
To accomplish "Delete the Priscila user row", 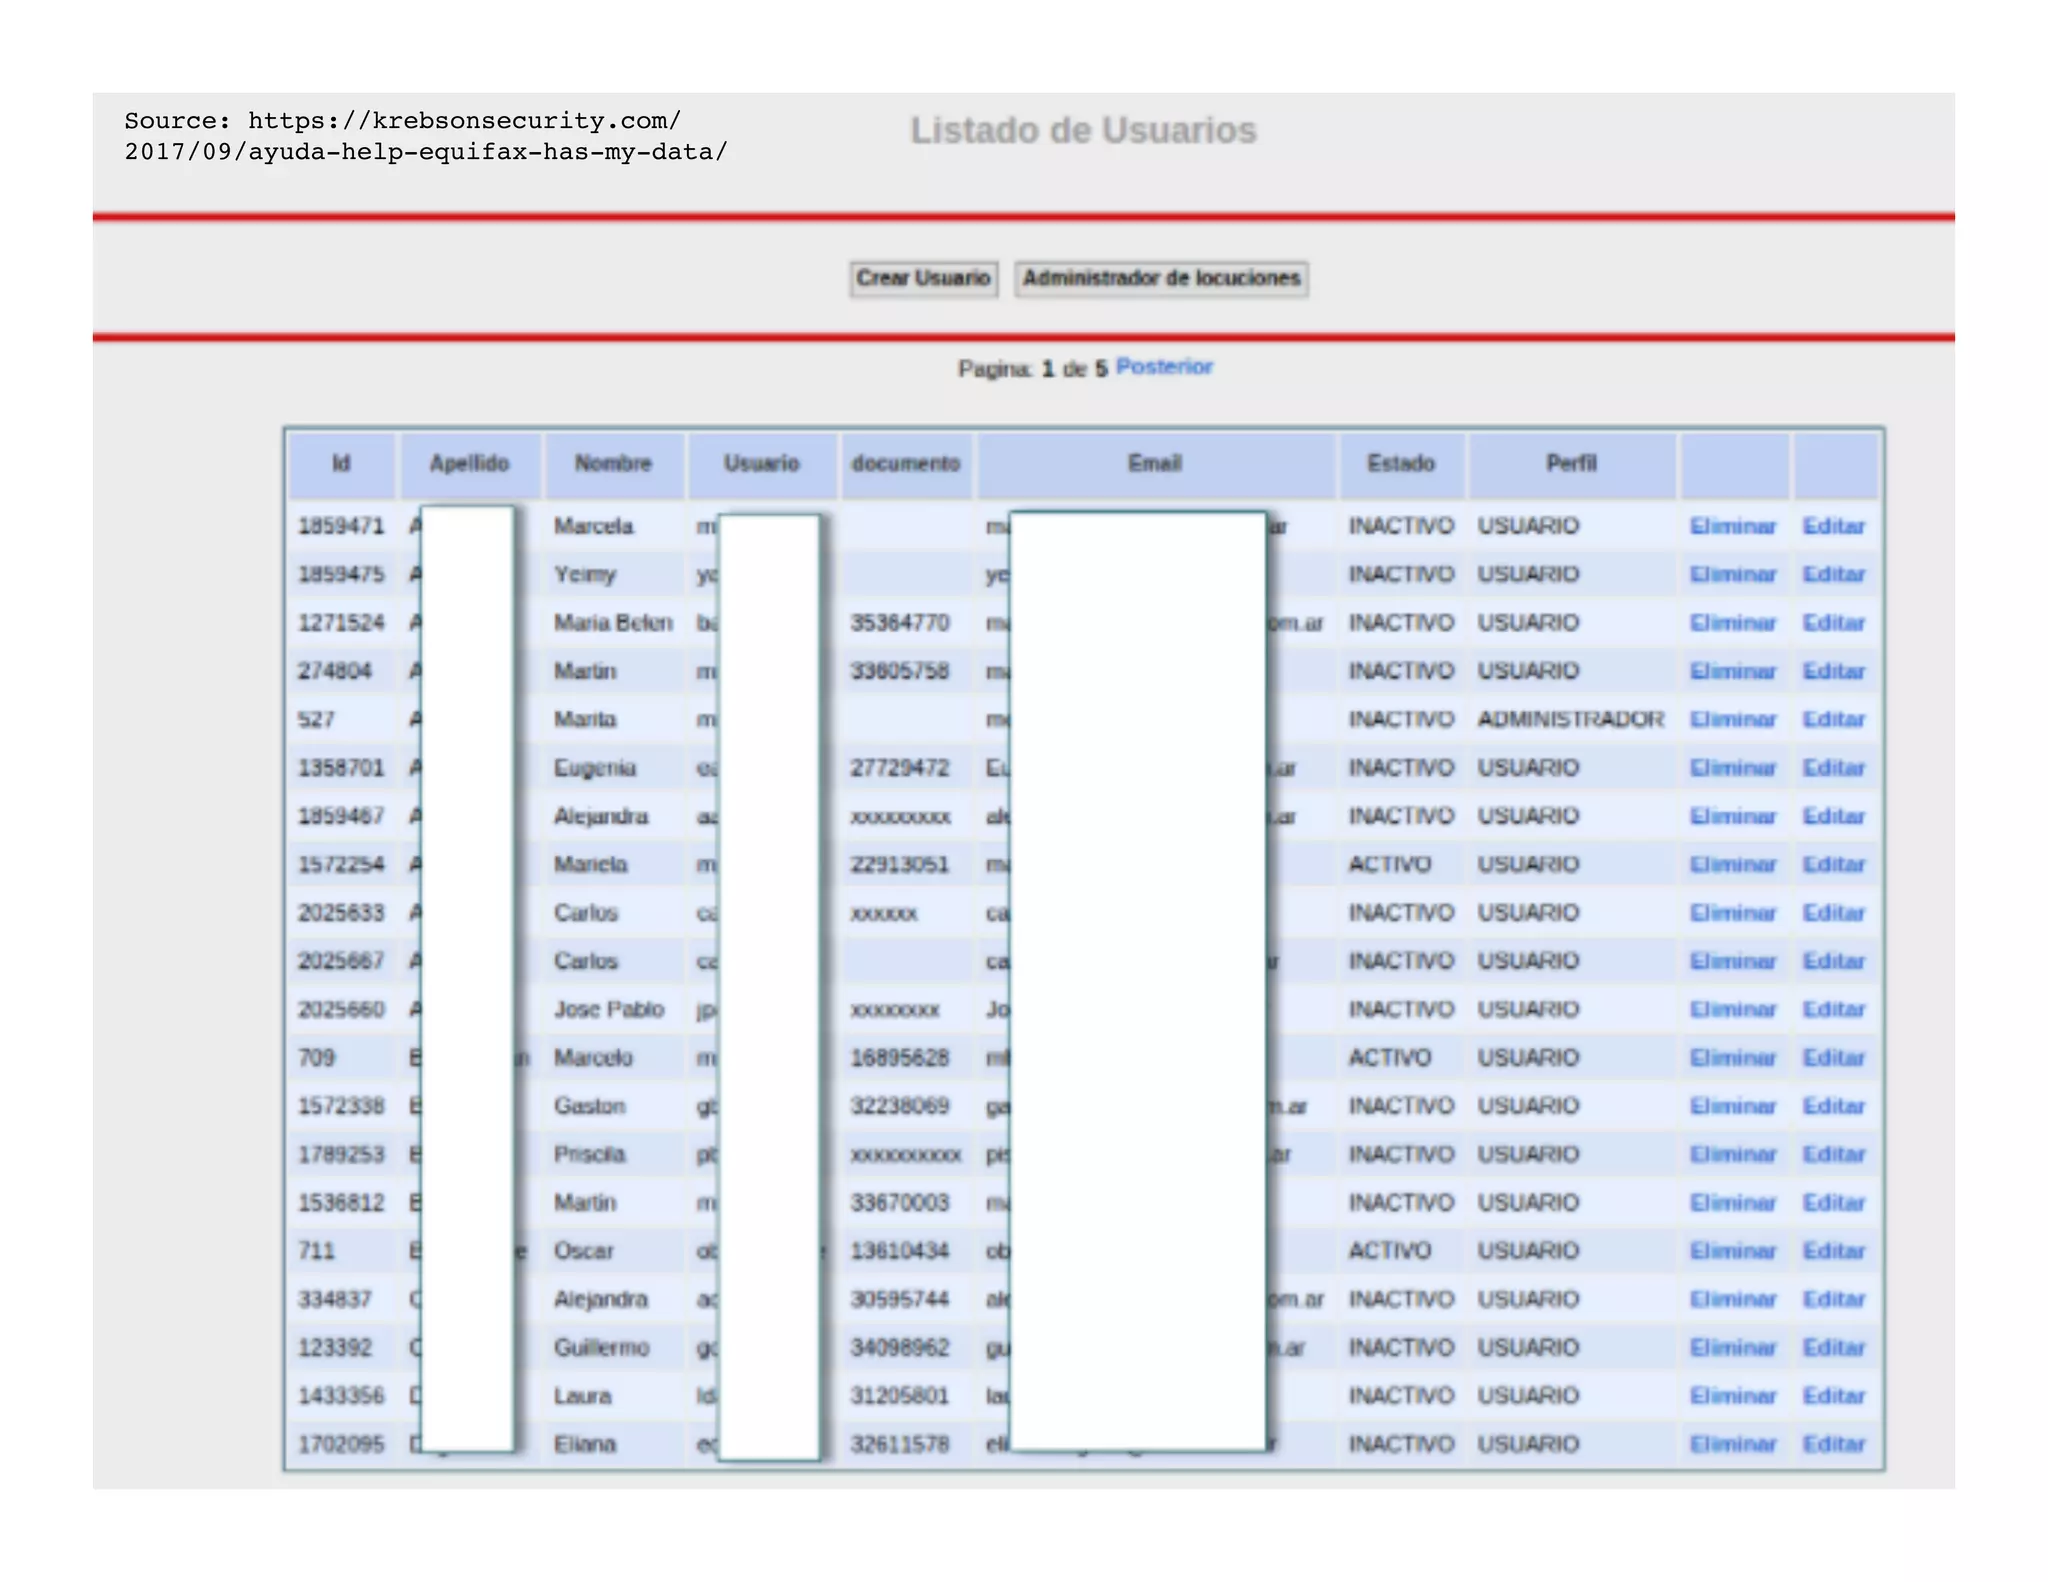I will coord(1733,1154).
